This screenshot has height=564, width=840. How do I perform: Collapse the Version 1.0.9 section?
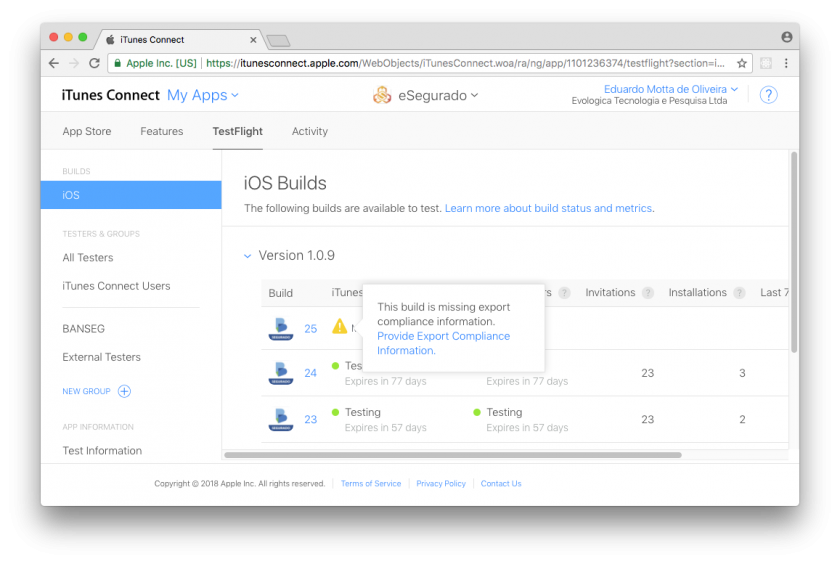(x=248, y=256)
